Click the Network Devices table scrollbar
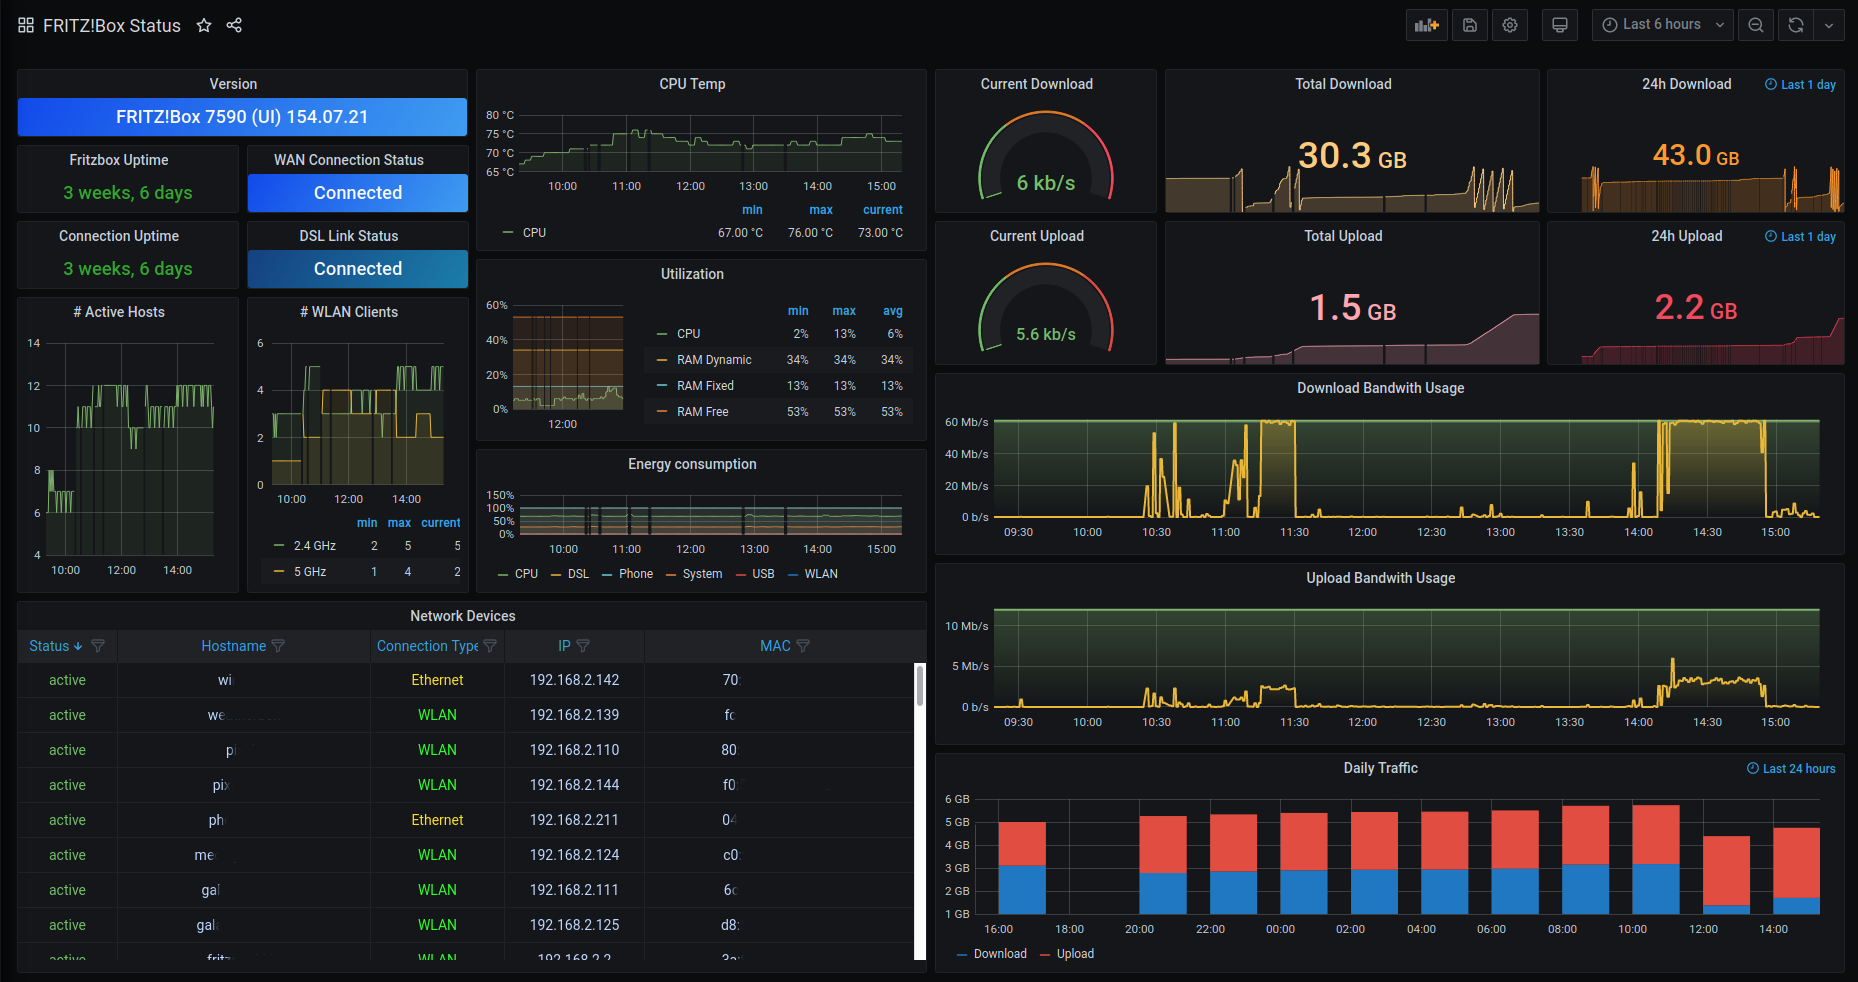This screenshot has width=1858, height=982. (920, 686)
